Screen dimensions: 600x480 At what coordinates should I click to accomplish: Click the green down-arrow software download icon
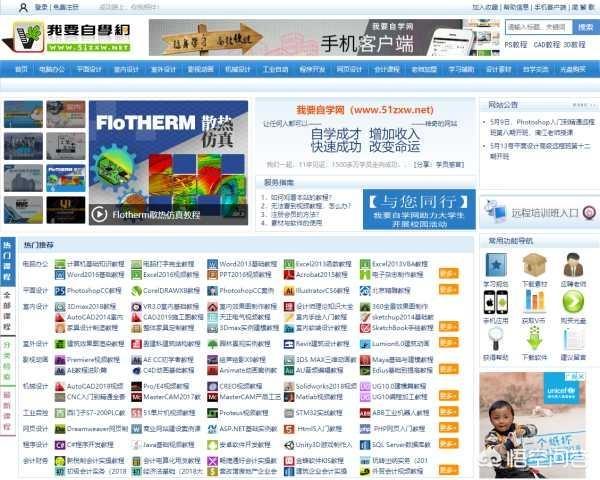pyautogui.click(x=535, y=338)
